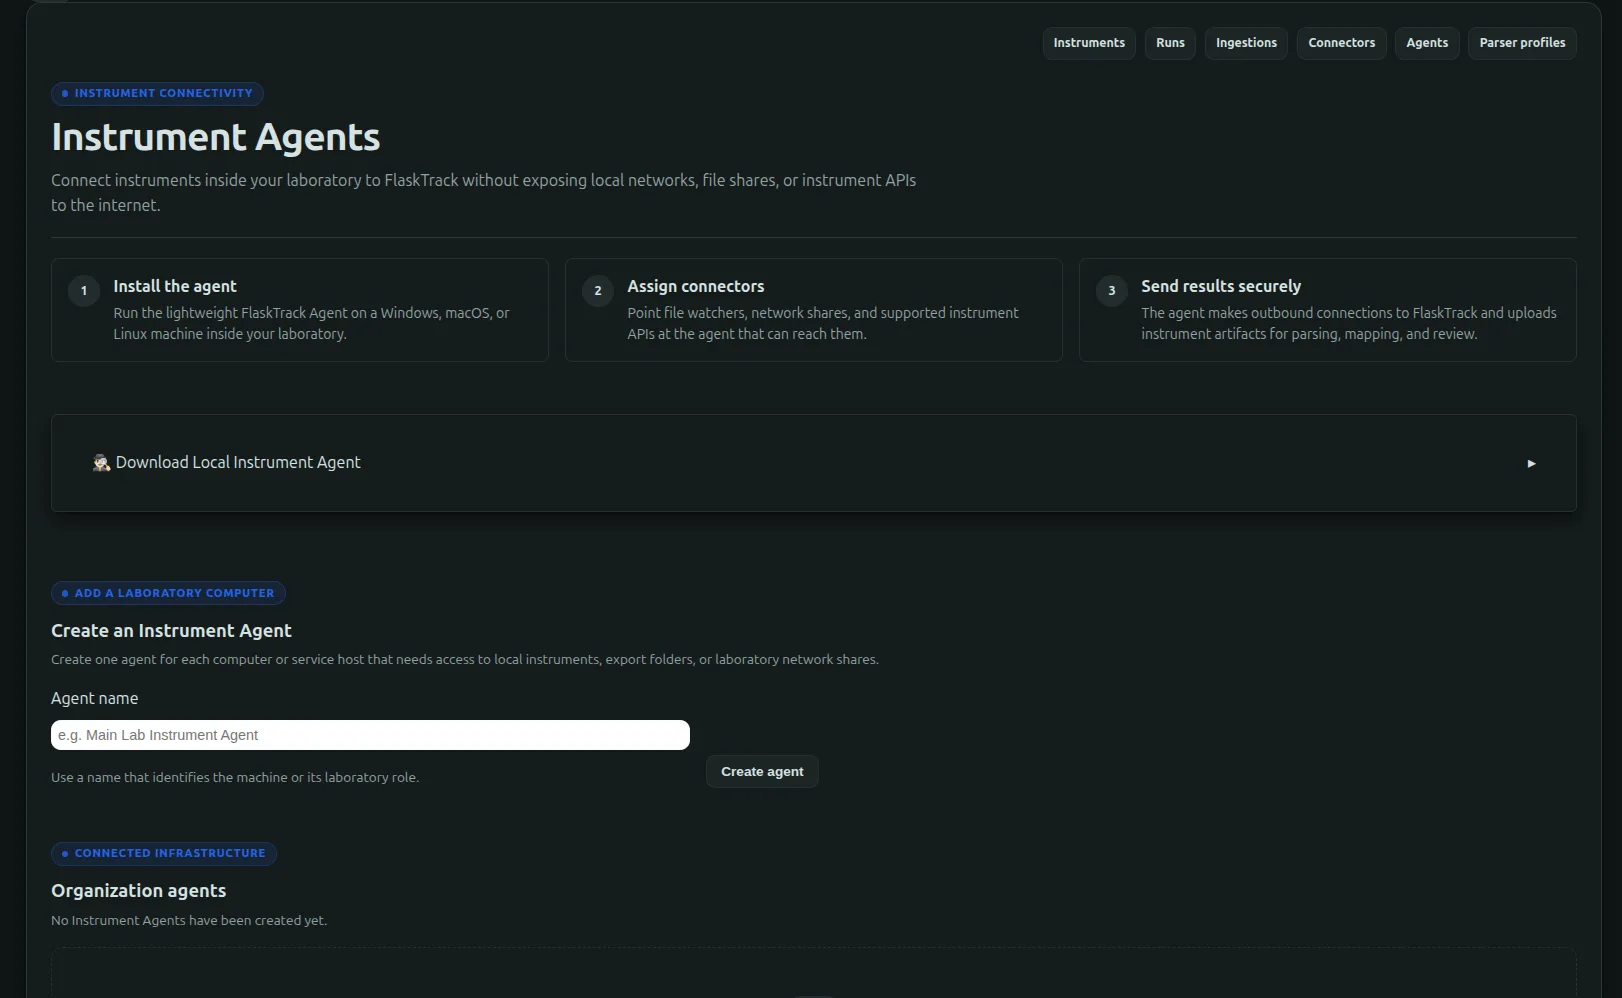1622x998 pixels.
Task: Click the Instrument Agents page heading
Action: [216, 137]
